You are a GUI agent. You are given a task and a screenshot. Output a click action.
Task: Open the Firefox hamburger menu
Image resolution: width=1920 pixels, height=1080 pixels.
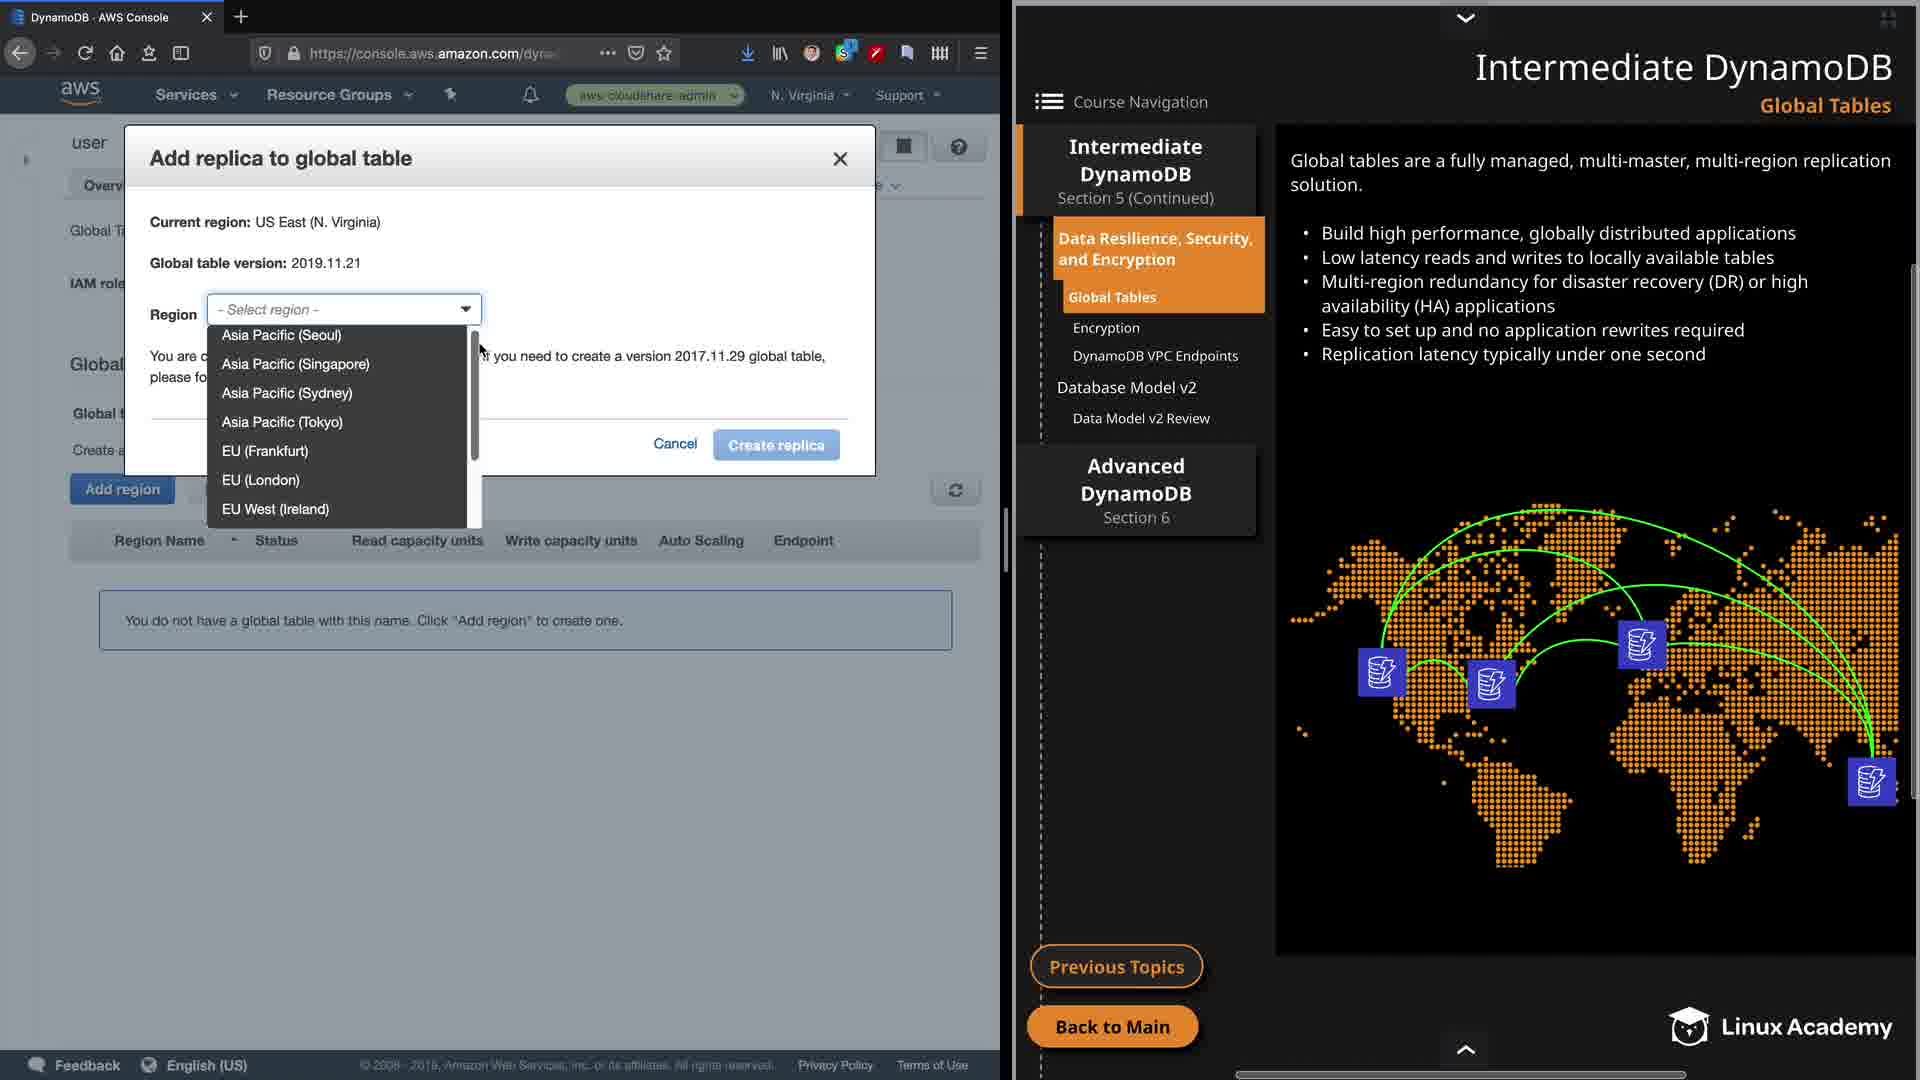(x=980, y=53)
